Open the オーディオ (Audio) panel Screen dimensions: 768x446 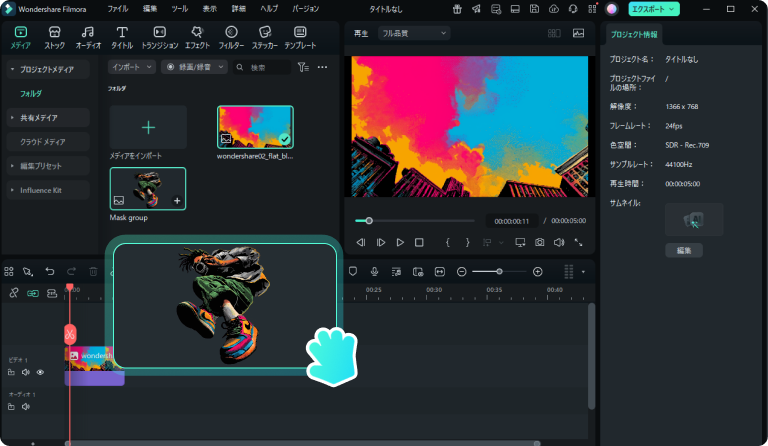pyautogui.click(x=88, y=38)
